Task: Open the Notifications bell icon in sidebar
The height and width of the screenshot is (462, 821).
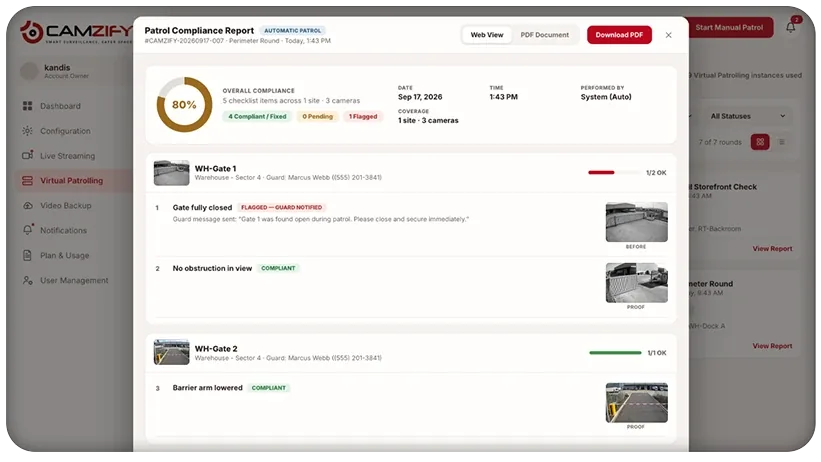Action: [x=28, y=230]
